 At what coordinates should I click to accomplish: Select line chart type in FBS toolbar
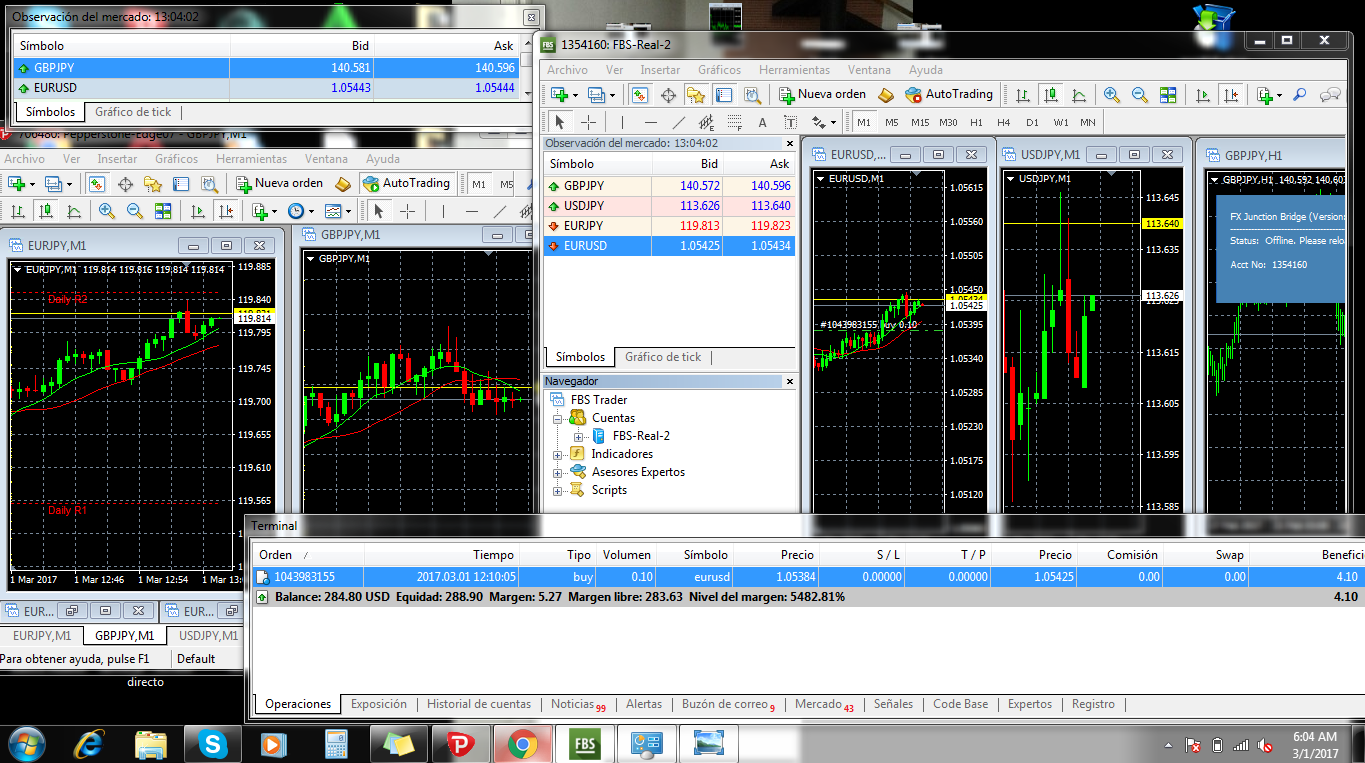[1079, 94]
